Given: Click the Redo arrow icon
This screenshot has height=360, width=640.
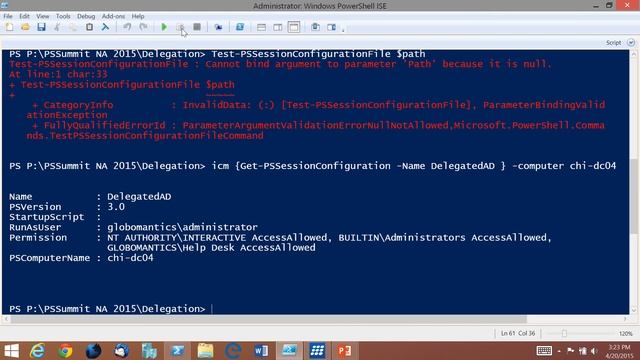Looking at the screenshot, I should coord(143,27).
